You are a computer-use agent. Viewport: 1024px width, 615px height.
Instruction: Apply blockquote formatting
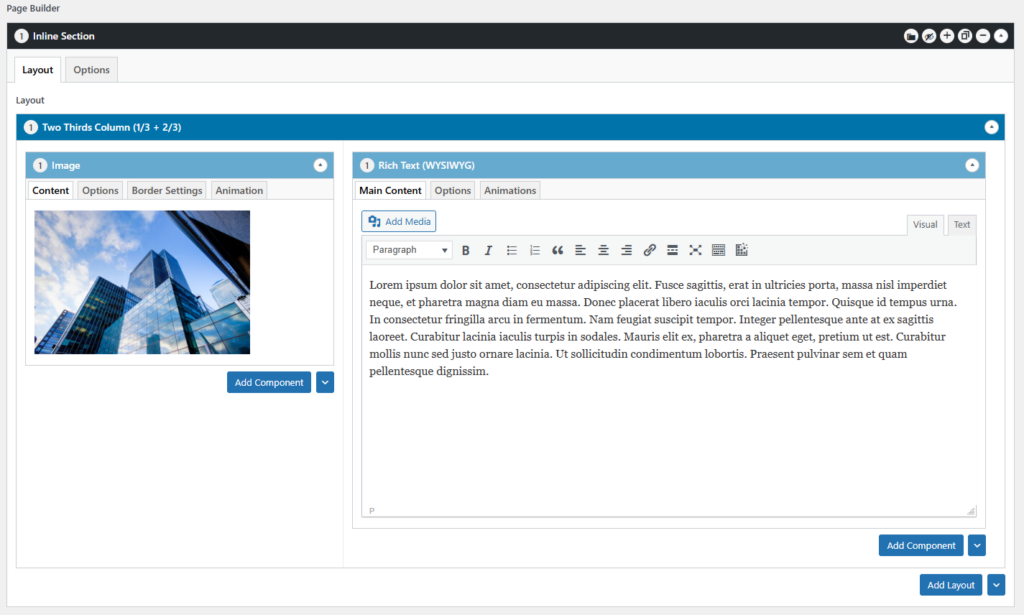(x=557, y=250)
